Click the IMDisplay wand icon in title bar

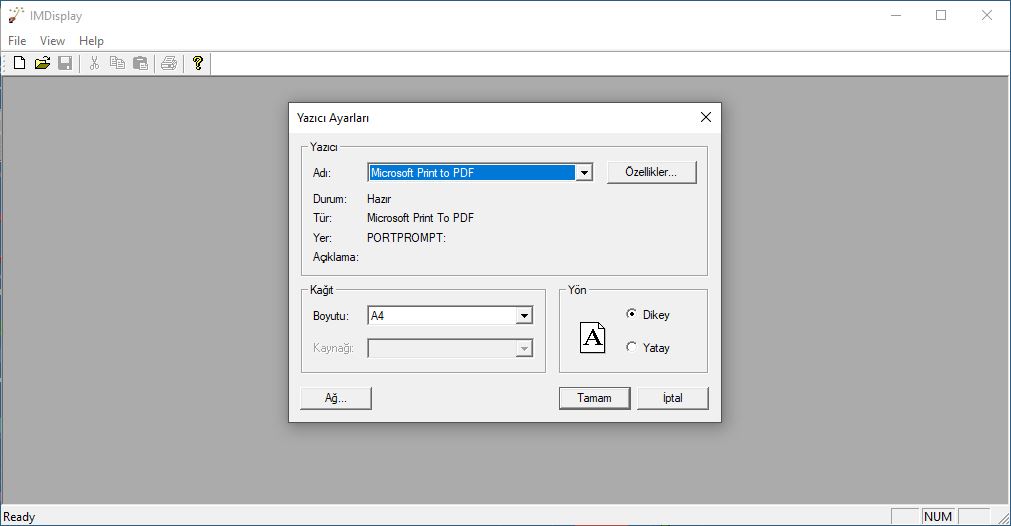[x=16, y=15]
